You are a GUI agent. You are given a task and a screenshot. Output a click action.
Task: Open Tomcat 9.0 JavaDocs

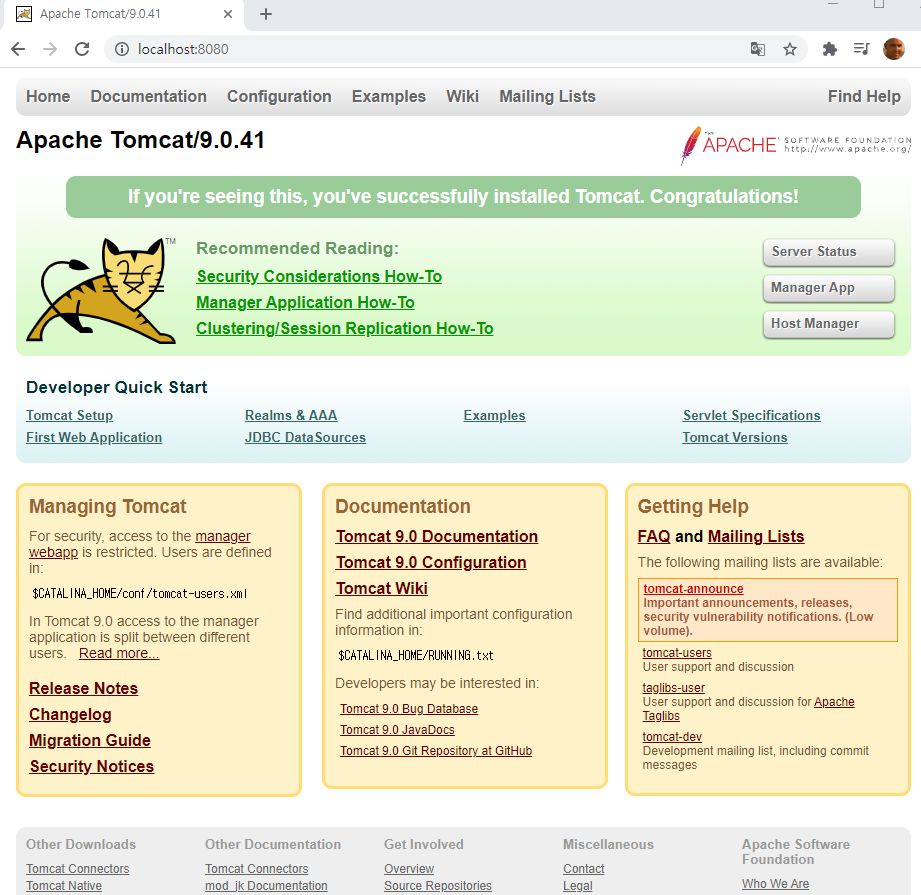point(397,730)
